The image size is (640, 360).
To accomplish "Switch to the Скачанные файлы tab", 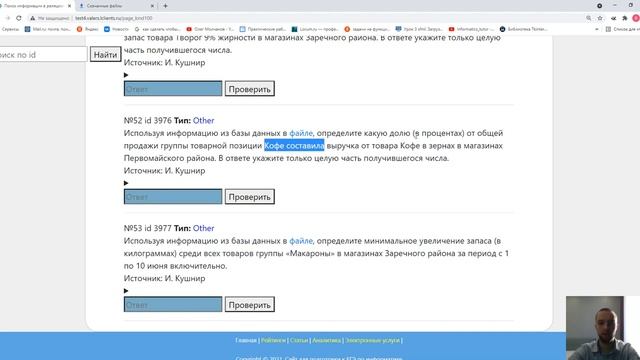I will (117, 6).
